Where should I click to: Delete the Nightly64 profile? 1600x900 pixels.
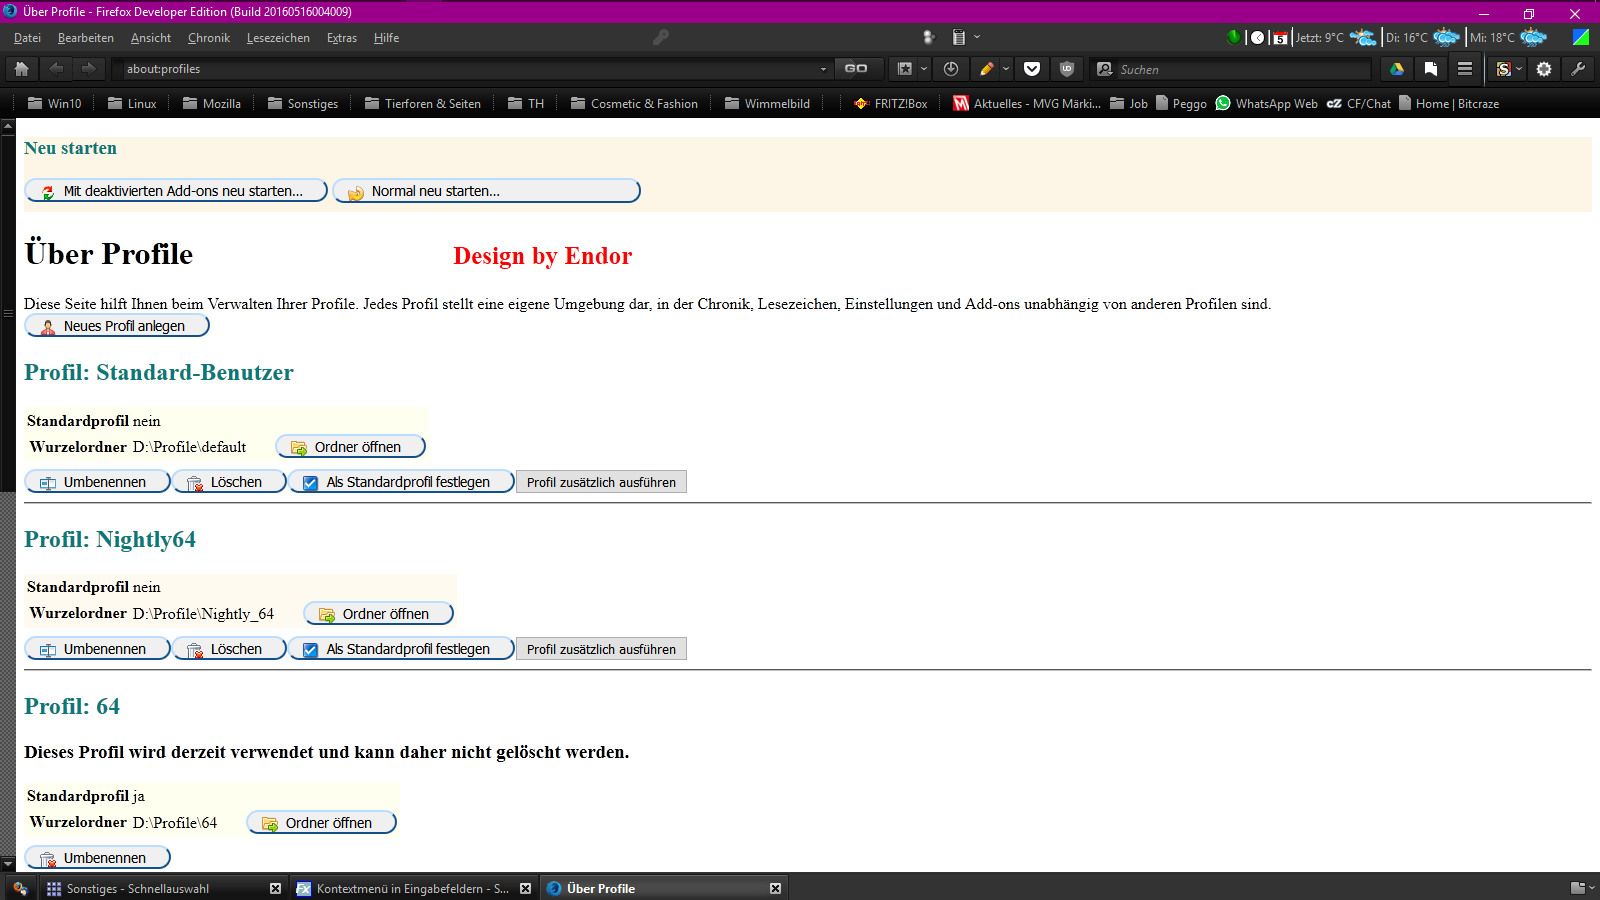coord(229,649)
